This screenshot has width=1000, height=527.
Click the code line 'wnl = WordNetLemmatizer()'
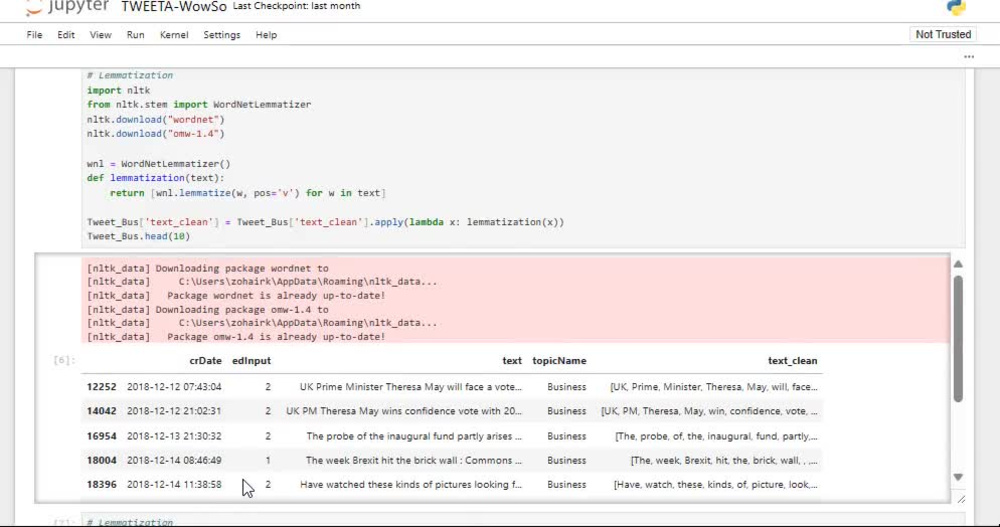158,164
